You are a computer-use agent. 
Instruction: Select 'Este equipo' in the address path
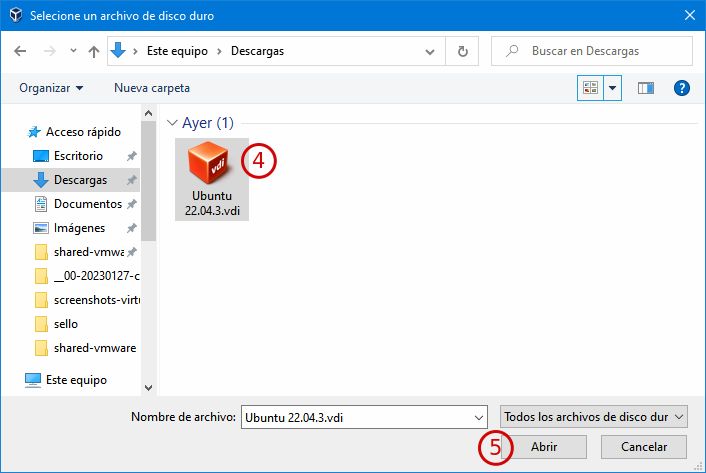click(x=177, y=51)
